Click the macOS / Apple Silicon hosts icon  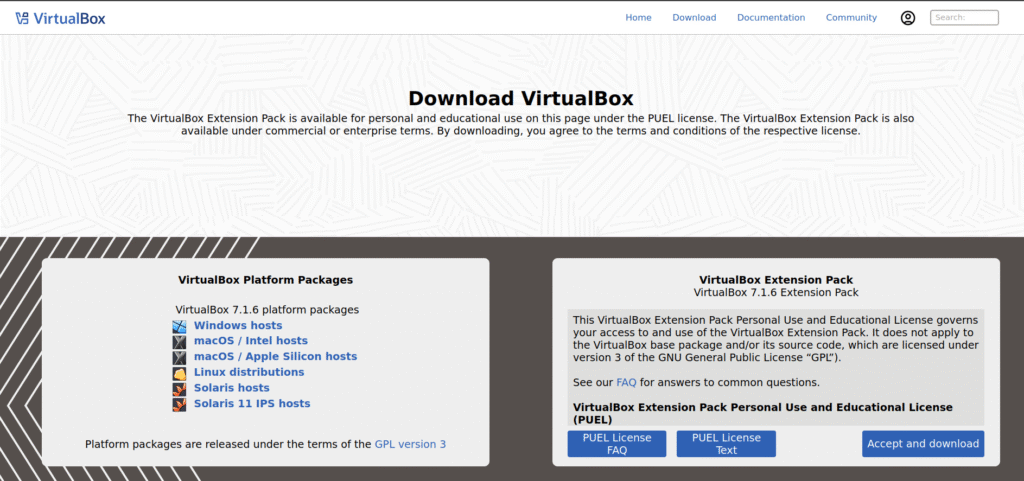tap(180, 357)
